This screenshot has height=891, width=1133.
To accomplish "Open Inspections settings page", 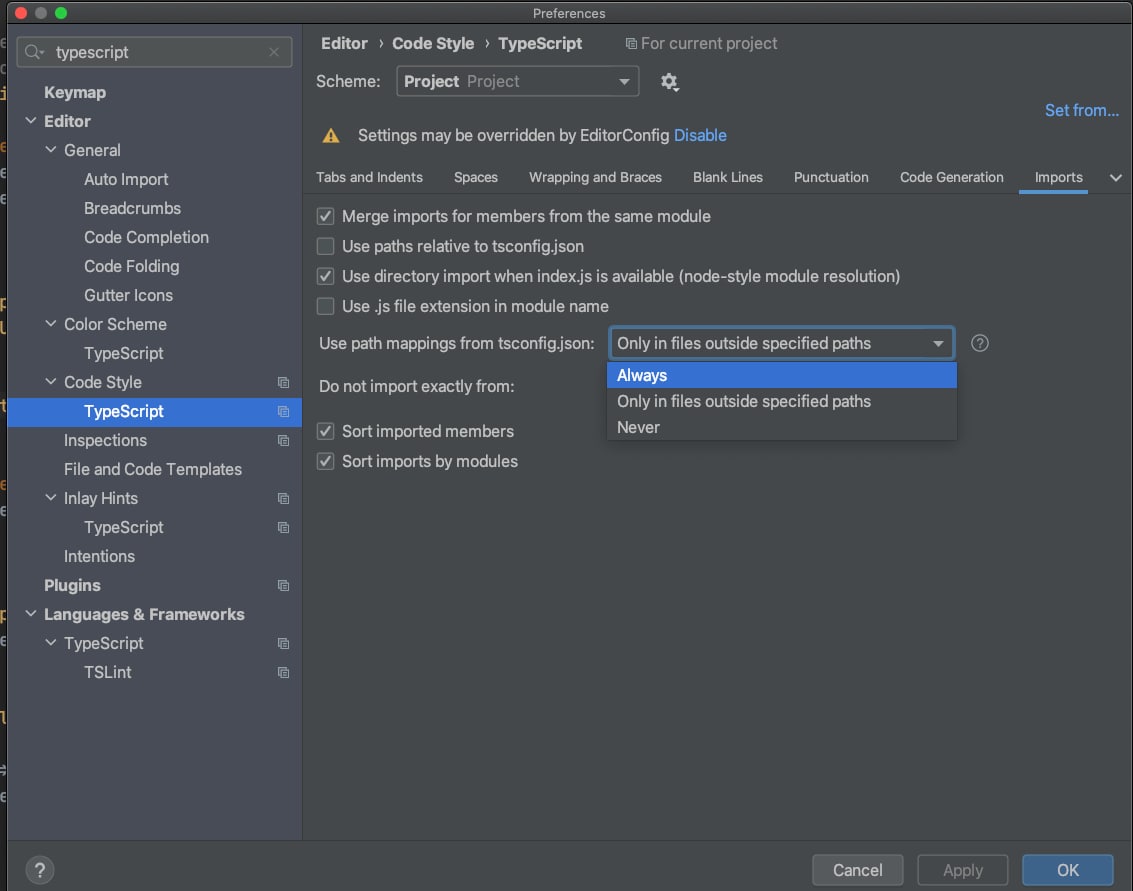I will coord(105,440).
